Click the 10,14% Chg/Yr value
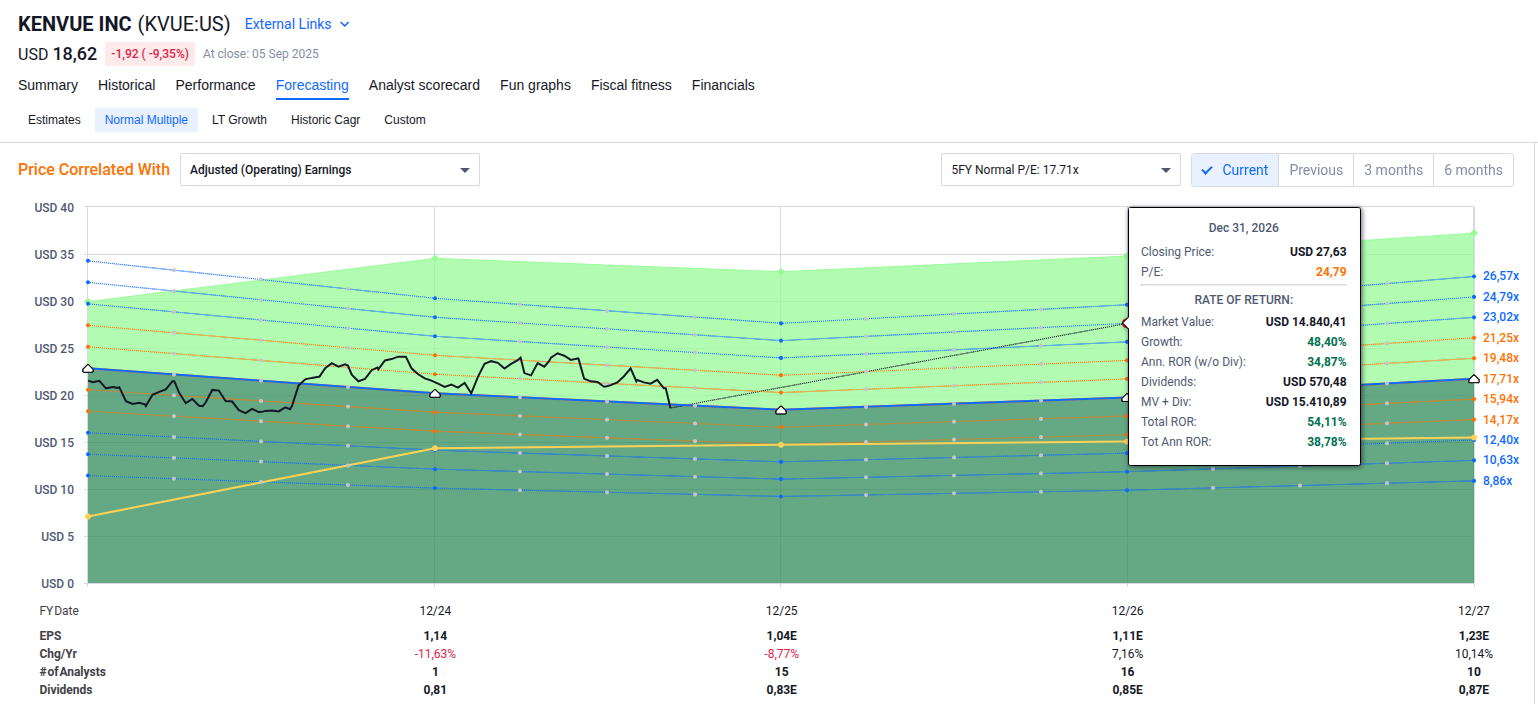Viewport: 1538px width, 704px height. coord(1474,654)
